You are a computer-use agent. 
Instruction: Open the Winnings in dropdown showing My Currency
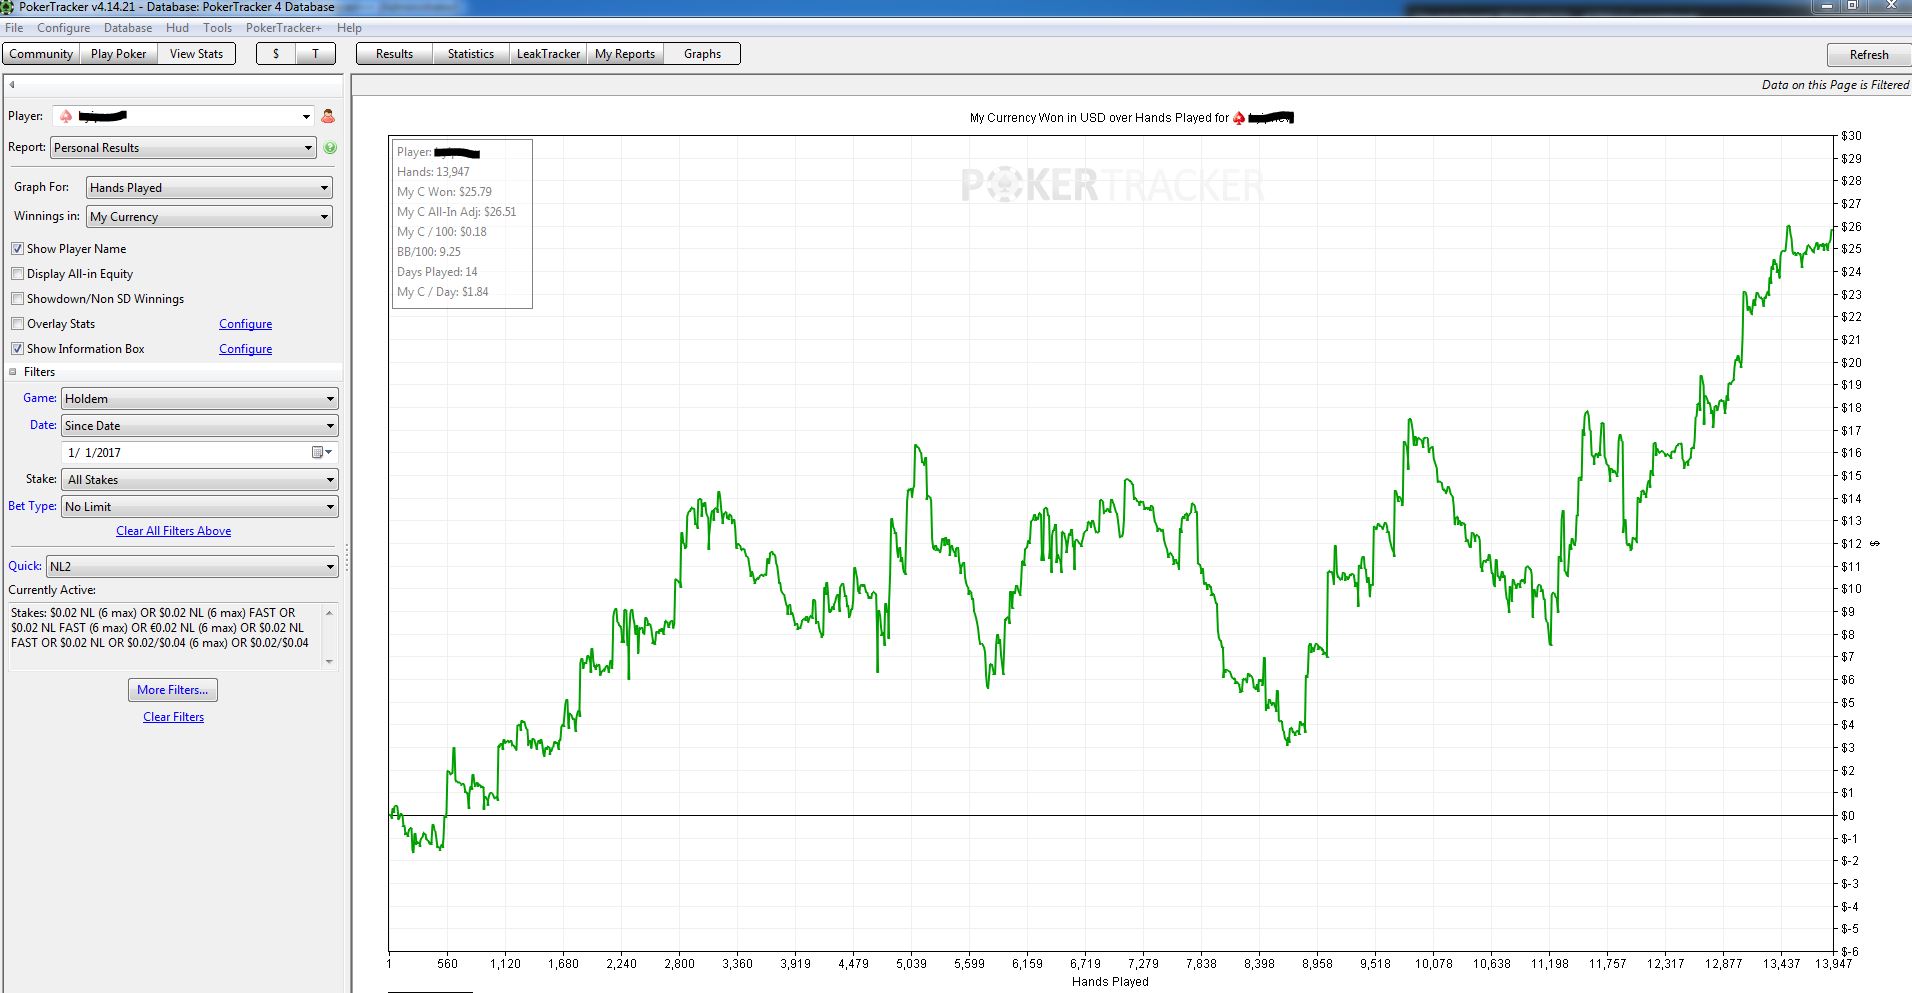(x=209, y=217)
